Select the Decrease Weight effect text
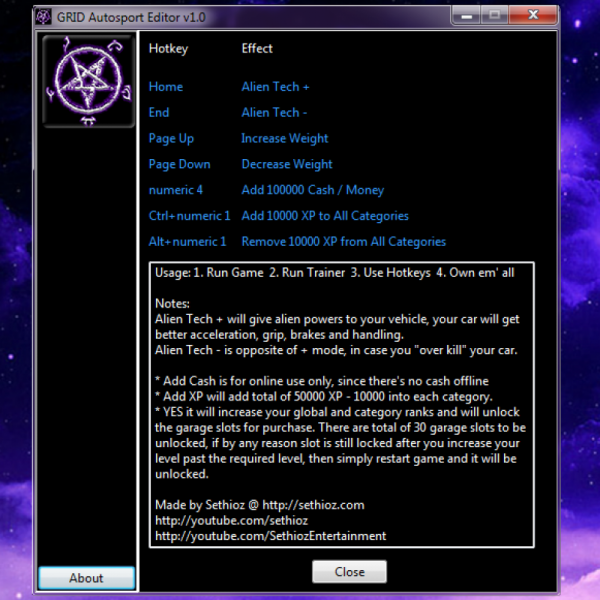 coord(287,164)
